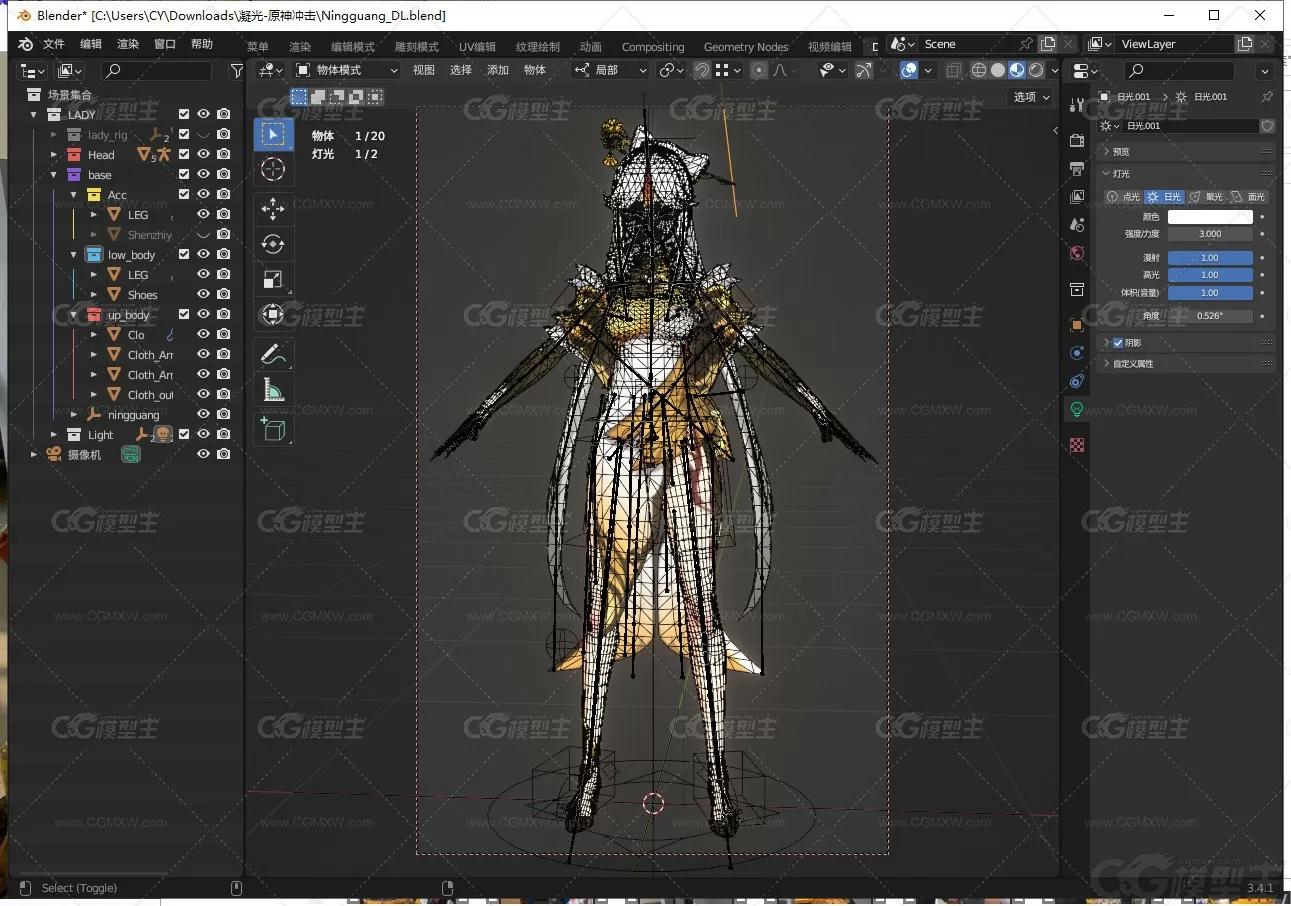Uncheck the Light collection checkbox
The width and height of the screenshot is (1291, 906).
click(184, 434)
